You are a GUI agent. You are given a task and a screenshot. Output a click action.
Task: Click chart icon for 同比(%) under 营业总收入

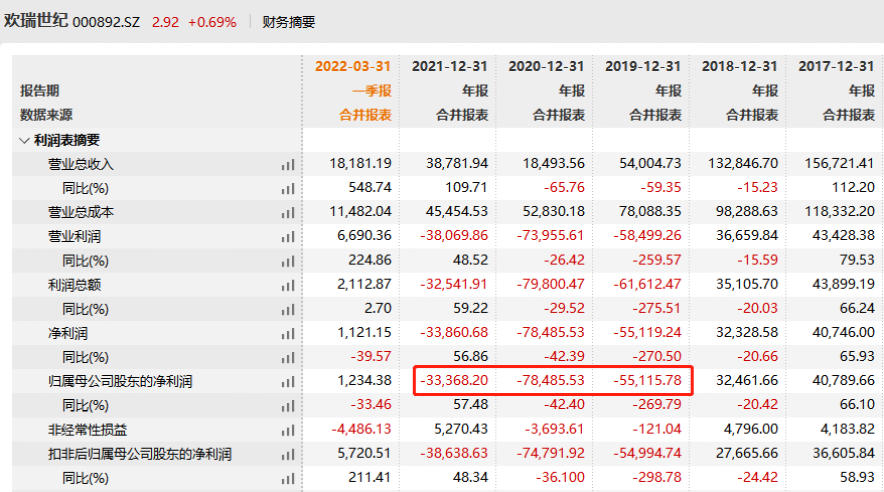[288, 188]
